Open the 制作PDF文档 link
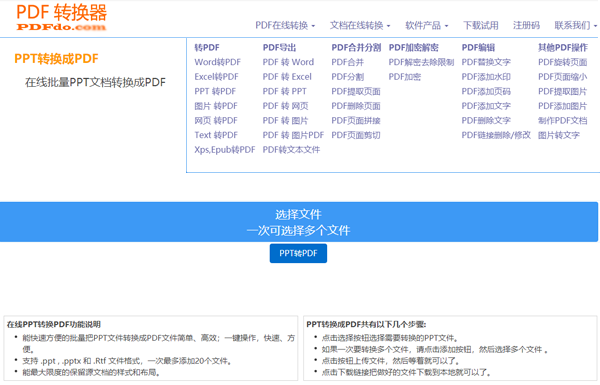The image size is (600, 385). pyautogui.click(x=562, y=121)
